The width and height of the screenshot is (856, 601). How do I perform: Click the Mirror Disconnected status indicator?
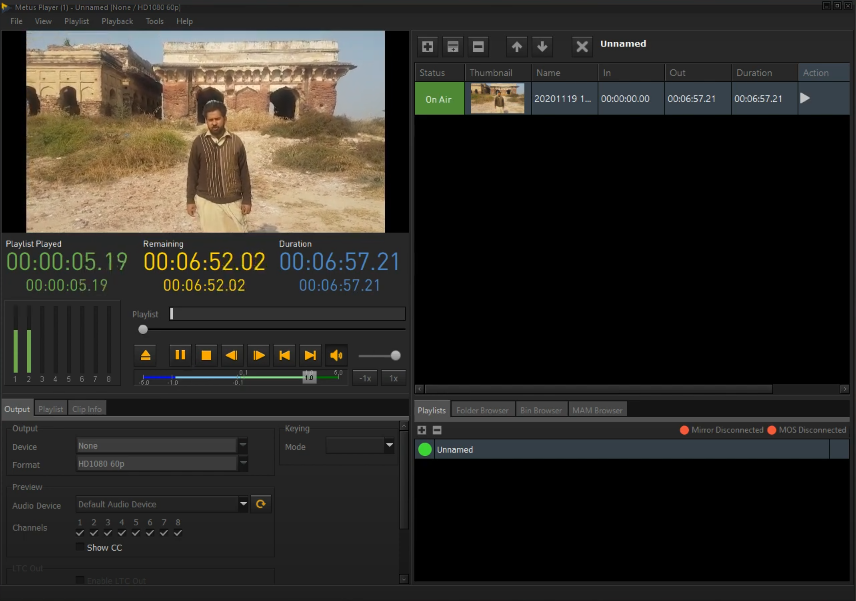(722, 430)
